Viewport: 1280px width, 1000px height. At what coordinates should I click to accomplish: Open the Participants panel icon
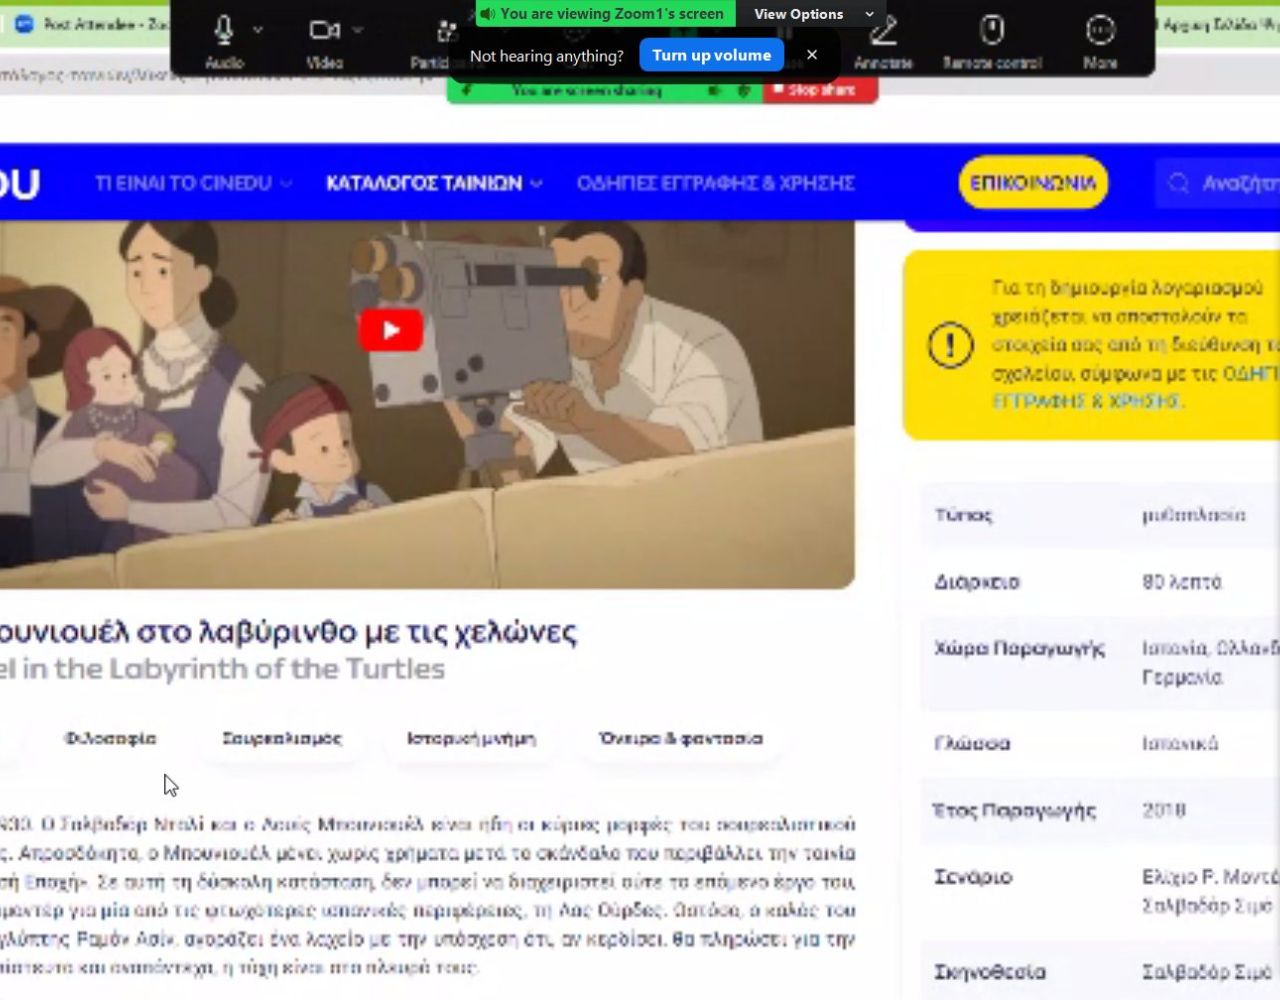[x=446, y=33]
